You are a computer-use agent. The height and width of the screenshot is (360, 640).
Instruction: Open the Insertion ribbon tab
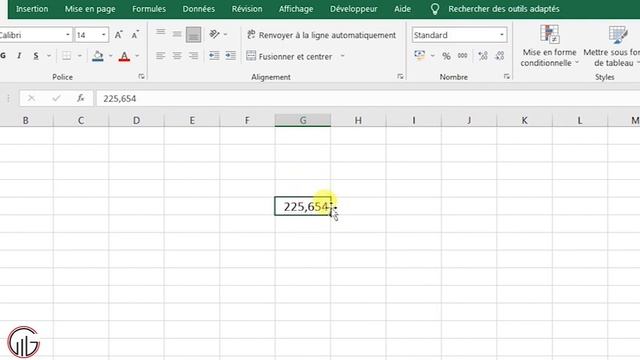point(32,9)
